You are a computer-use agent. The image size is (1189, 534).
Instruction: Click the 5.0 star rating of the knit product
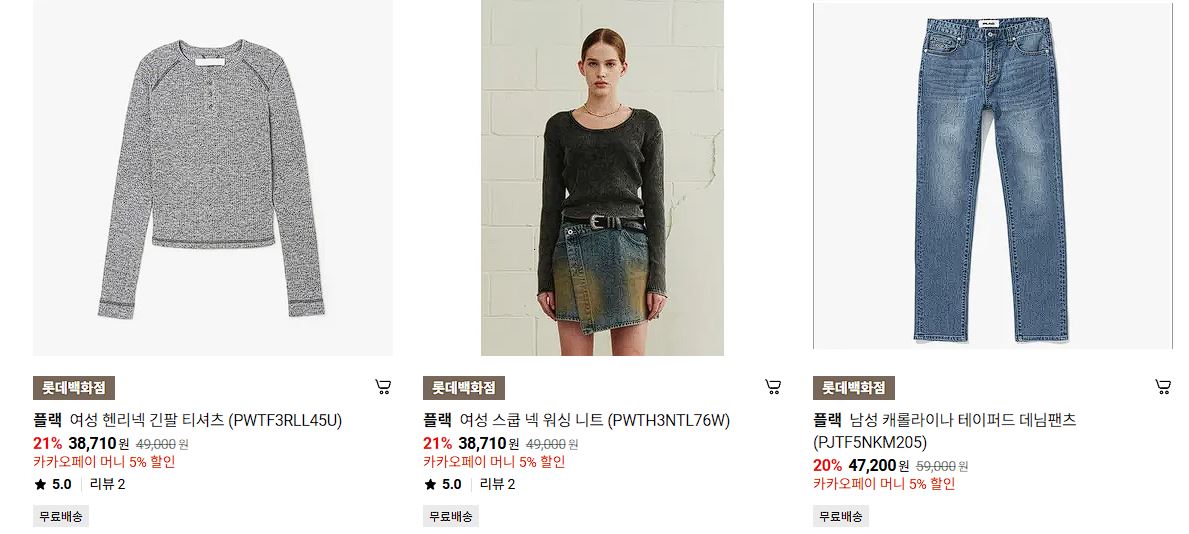pyautogui.click(x=443, y=485)
